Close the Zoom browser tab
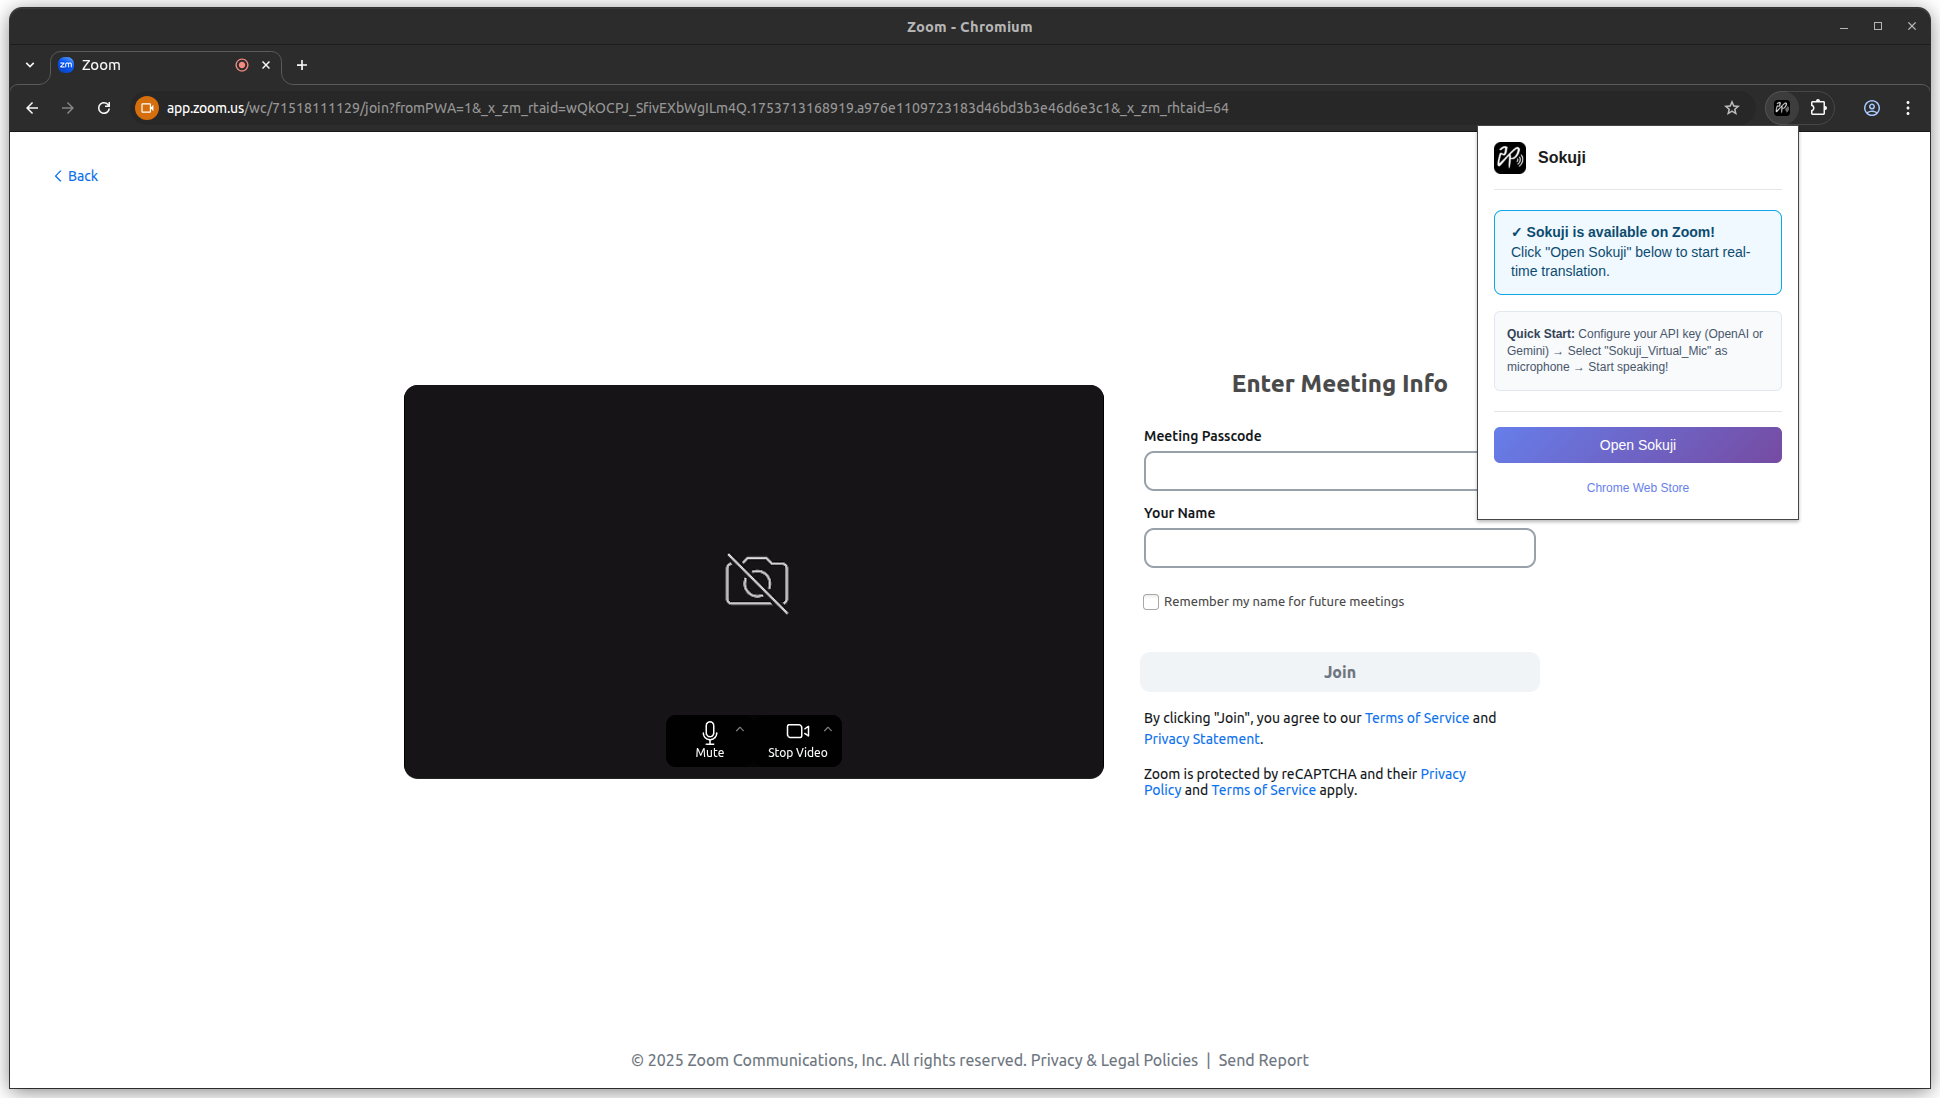1940x1098 pixels. point(266,65)
